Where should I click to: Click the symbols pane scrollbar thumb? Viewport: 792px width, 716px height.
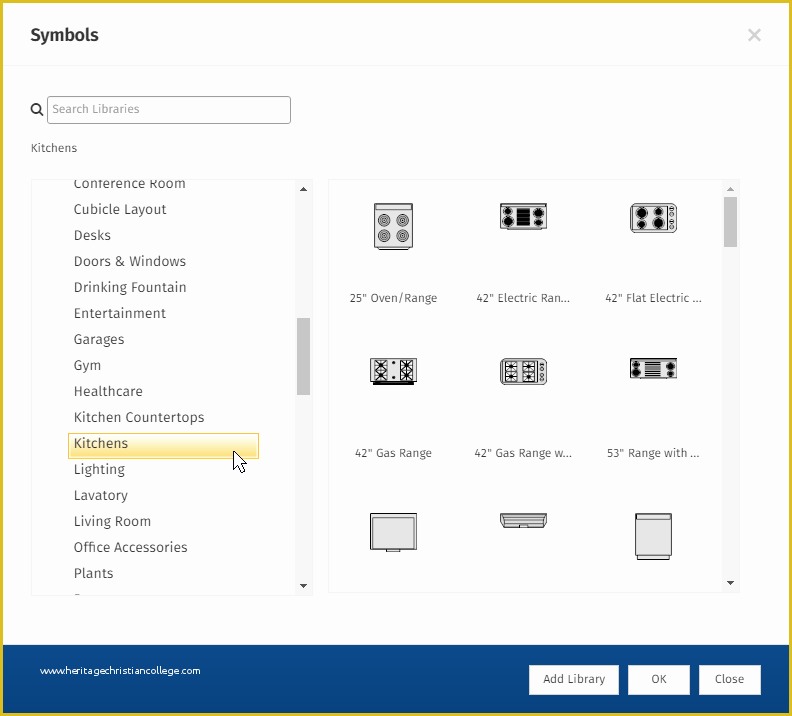click(x=730, y=222)
